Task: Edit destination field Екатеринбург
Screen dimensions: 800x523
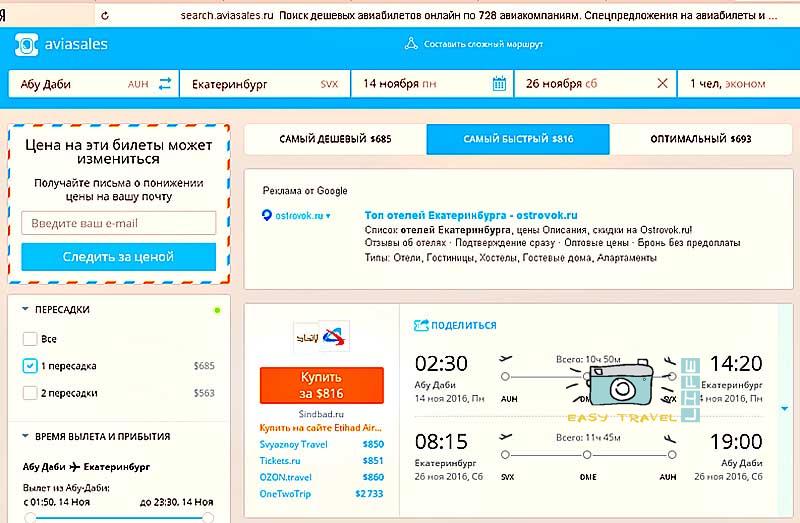Action: coord(265,84)
